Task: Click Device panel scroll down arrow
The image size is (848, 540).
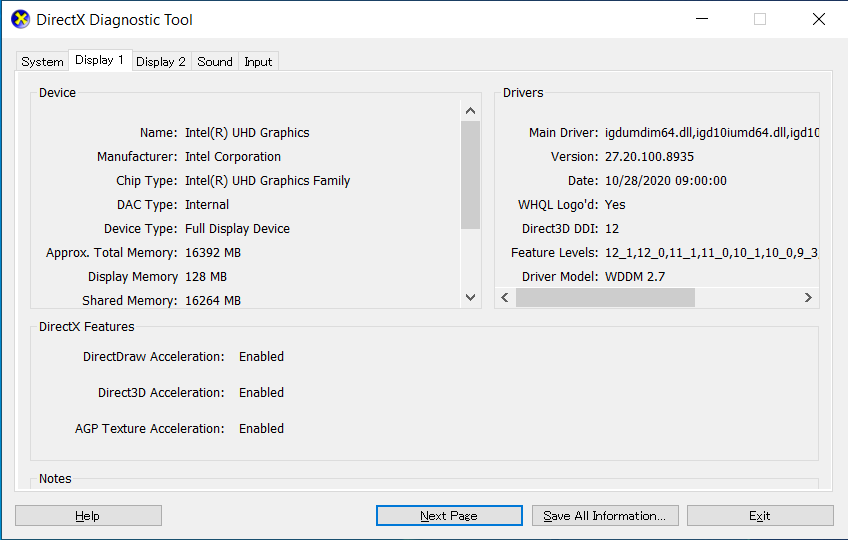Action: tap(471, 297)
